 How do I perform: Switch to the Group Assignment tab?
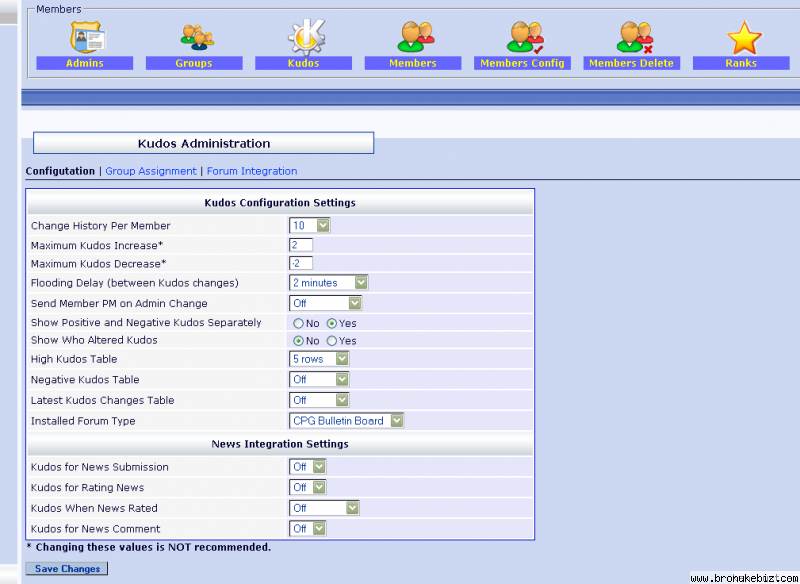(x=151, y=171)
